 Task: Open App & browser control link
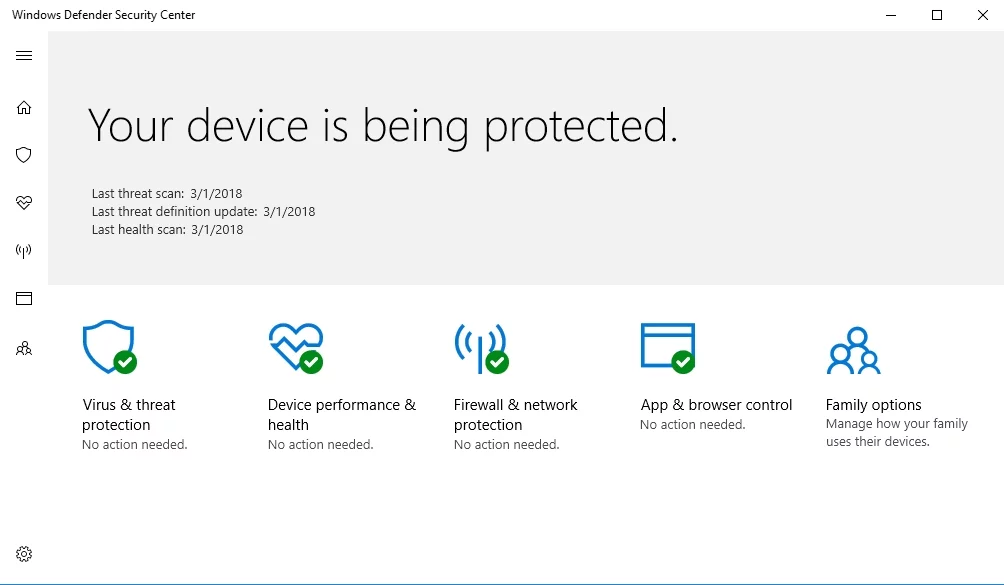click(x=716, y=405)
